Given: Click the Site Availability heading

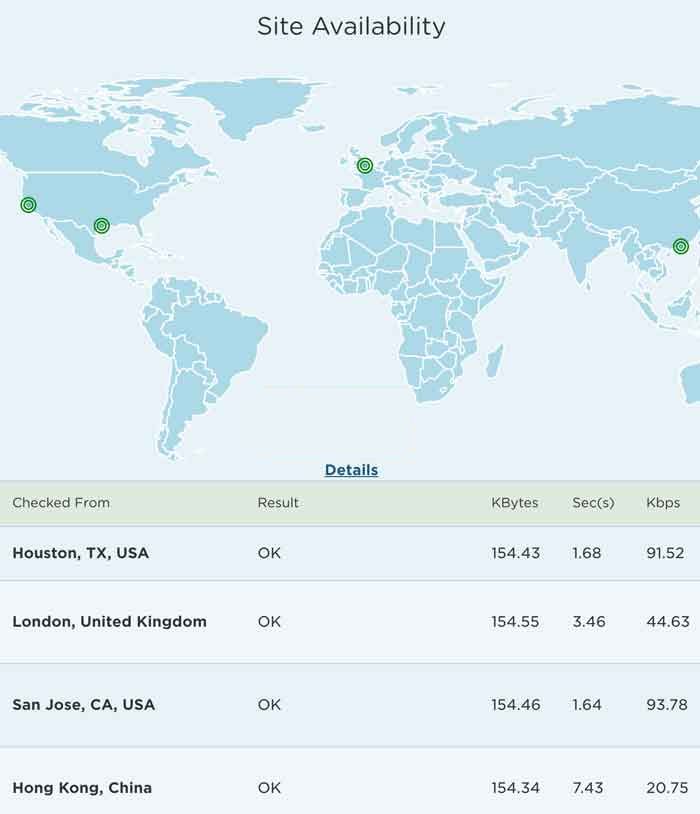Looking at the screenshot, I should (x=352, y=26).
